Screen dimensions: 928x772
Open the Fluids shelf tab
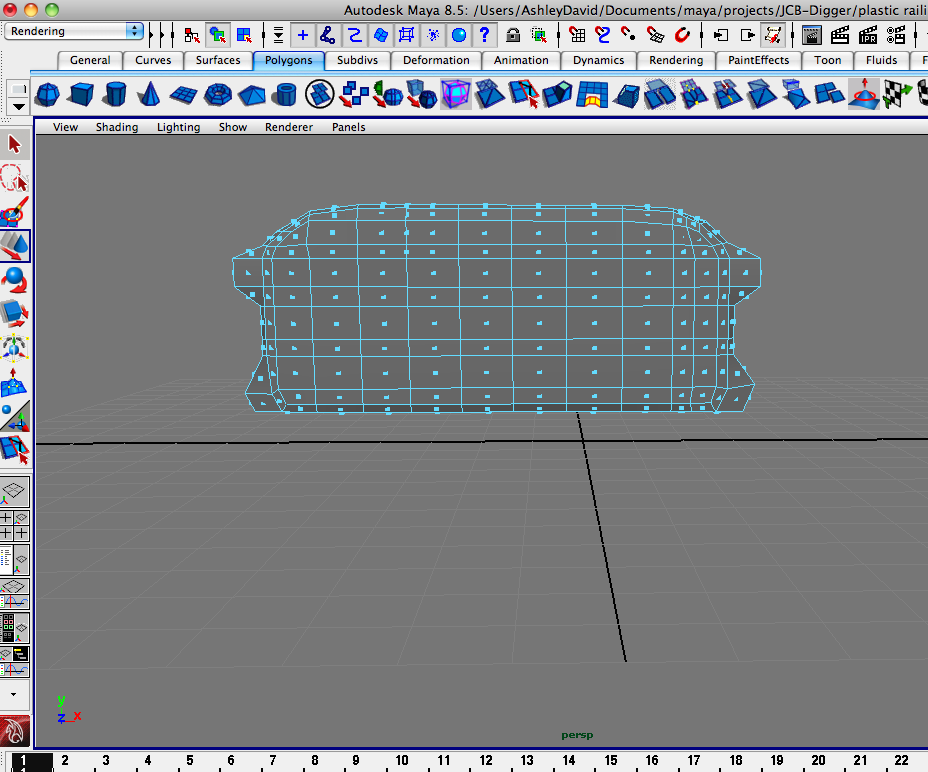point(881,60)
